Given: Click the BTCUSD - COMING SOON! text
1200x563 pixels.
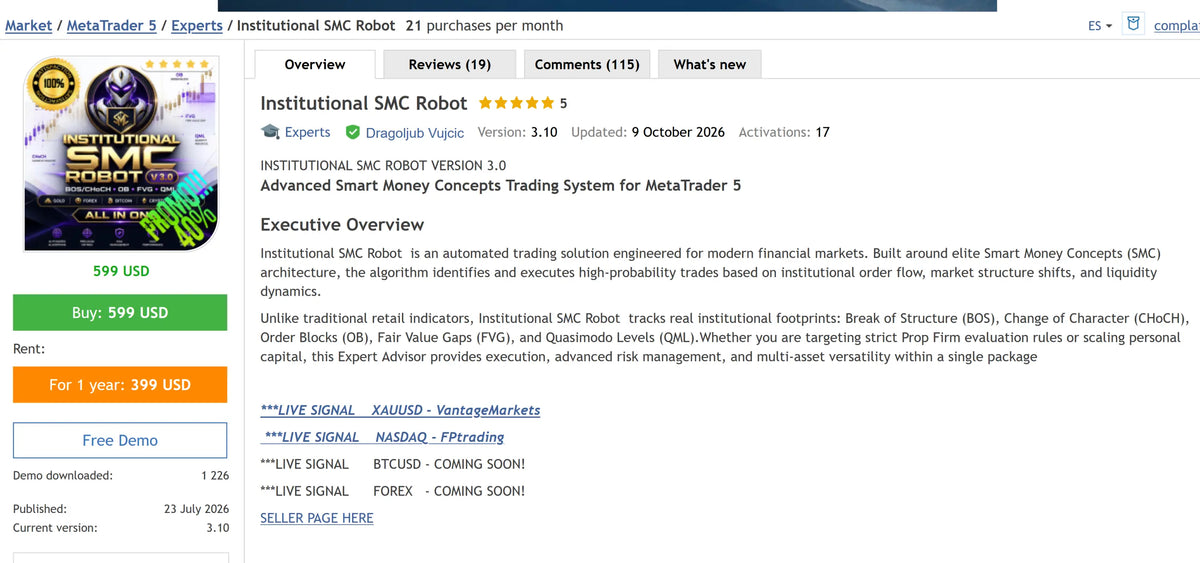Looking at the screenshot, I should [x=449, y=464].
